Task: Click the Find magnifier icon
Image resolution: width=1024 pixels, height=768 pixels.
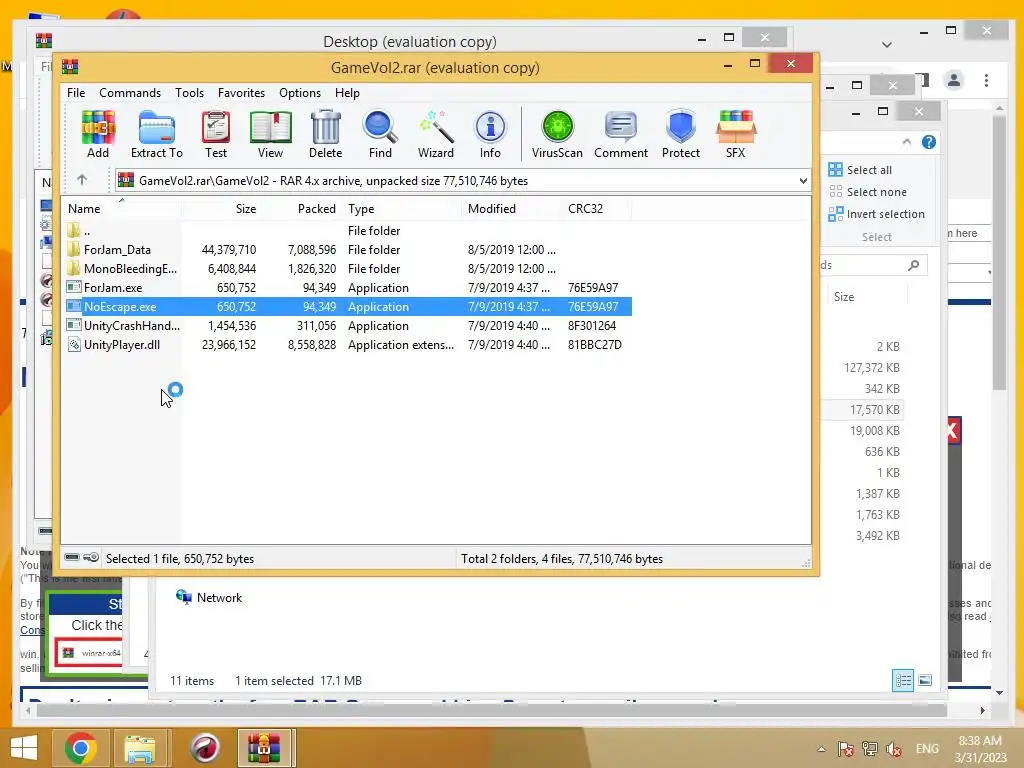Action: (x=380, y=133)
